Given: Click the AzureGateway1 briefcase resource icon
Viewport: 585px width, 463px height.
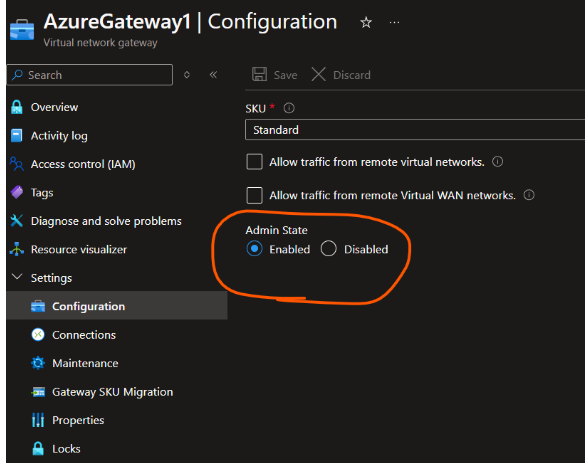Looking at the screenshot, I should click(22, 29).
